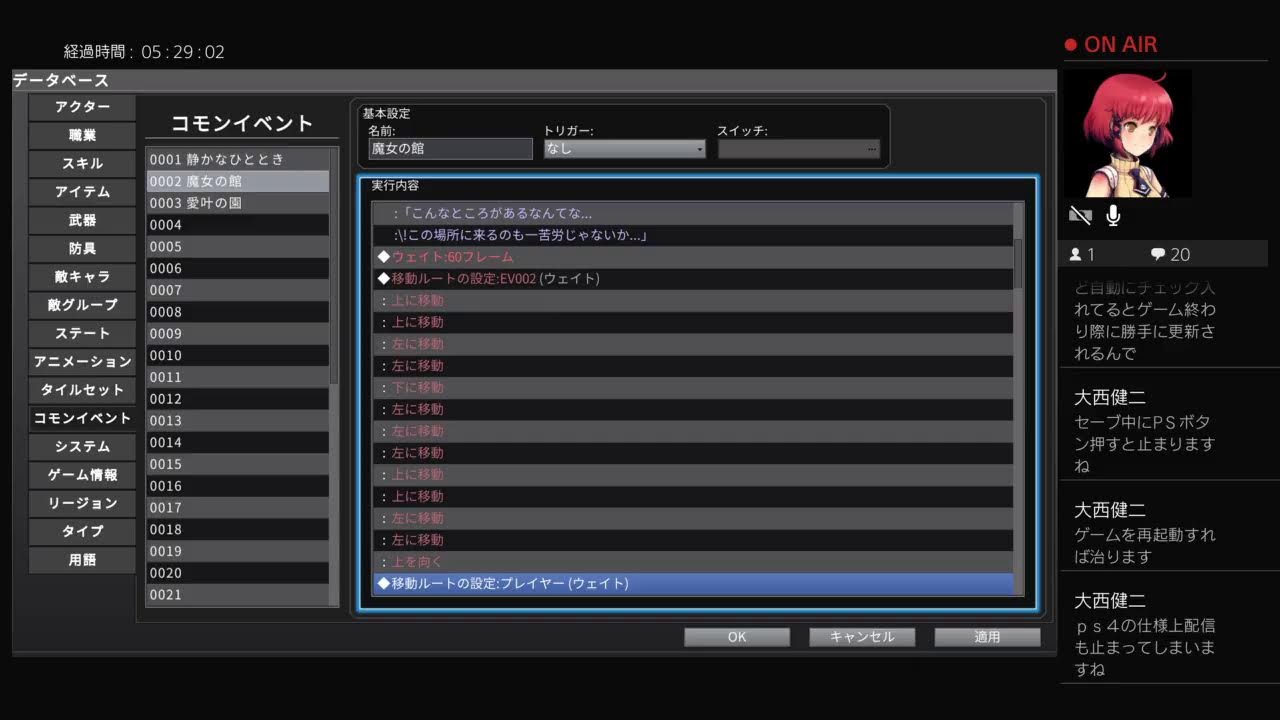The image size is (1280, 720).
Task: Switch to the アクター database tab
Action: click(x=82, y=107)
